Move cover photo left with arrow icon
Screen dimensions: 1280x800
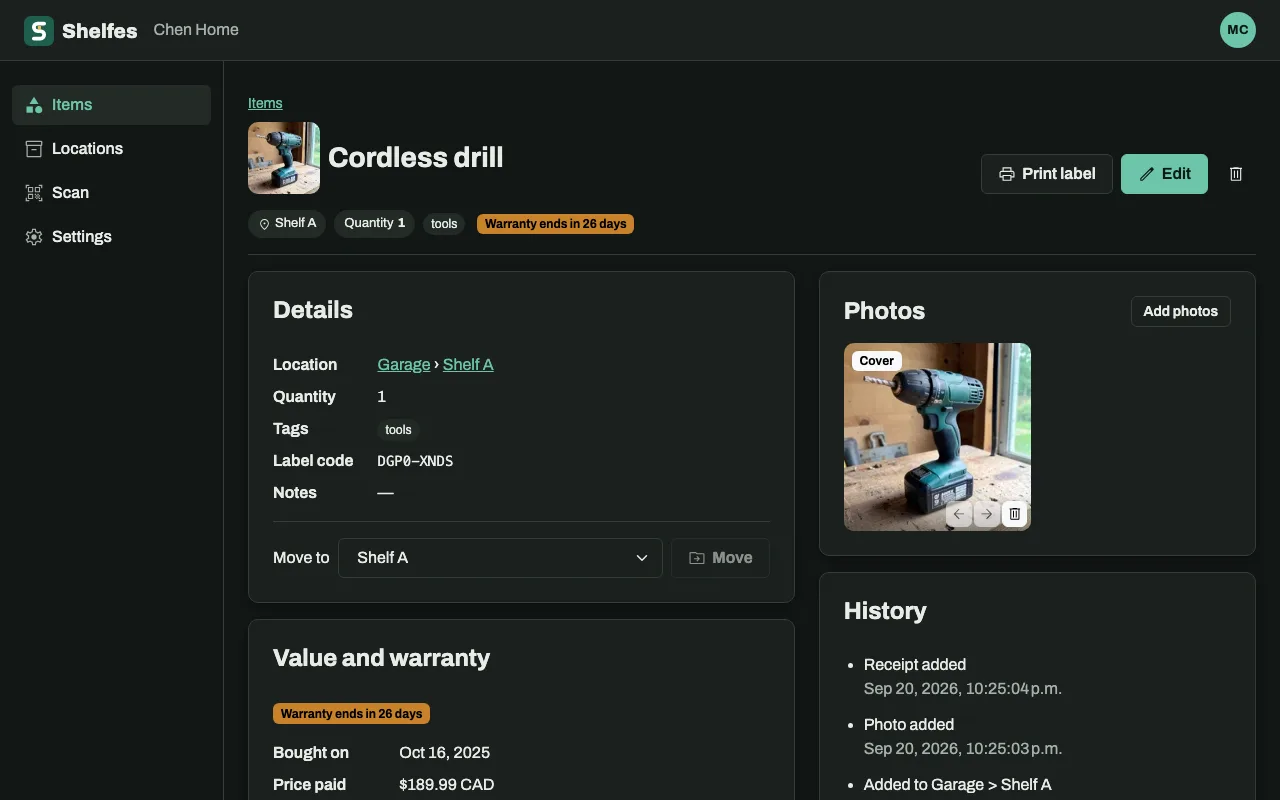coord(959,514)
